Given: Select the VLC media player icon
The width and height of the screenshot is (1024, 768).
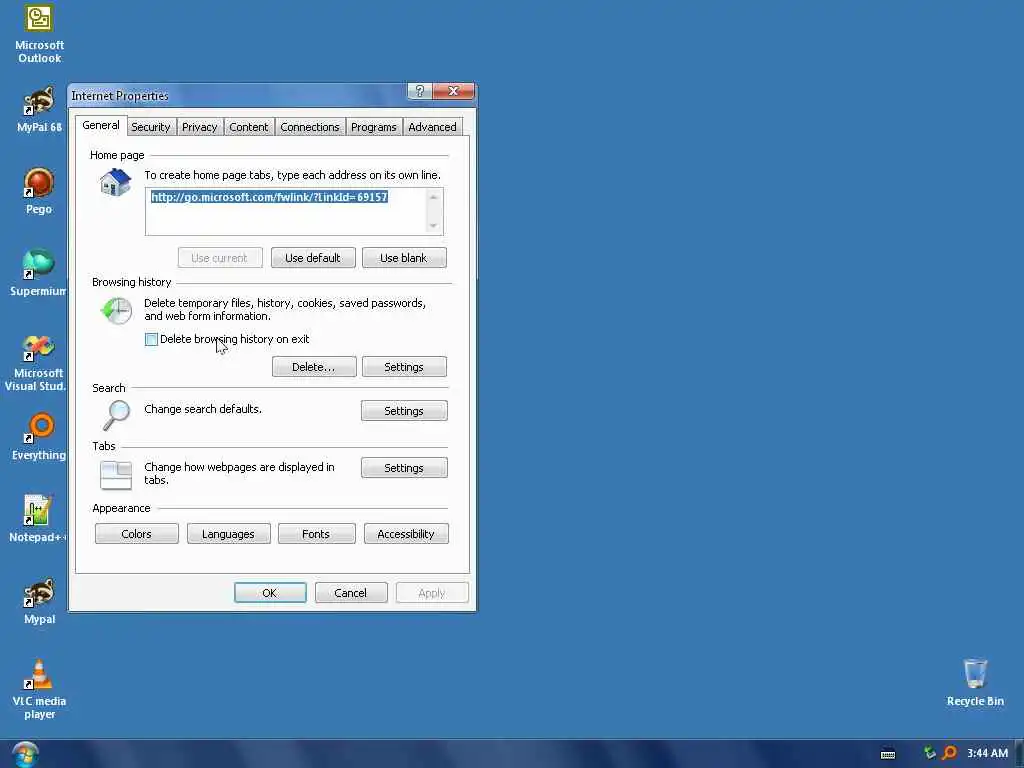Looking at the screenshot, I should pyautogui.click(x=39, y=689).
